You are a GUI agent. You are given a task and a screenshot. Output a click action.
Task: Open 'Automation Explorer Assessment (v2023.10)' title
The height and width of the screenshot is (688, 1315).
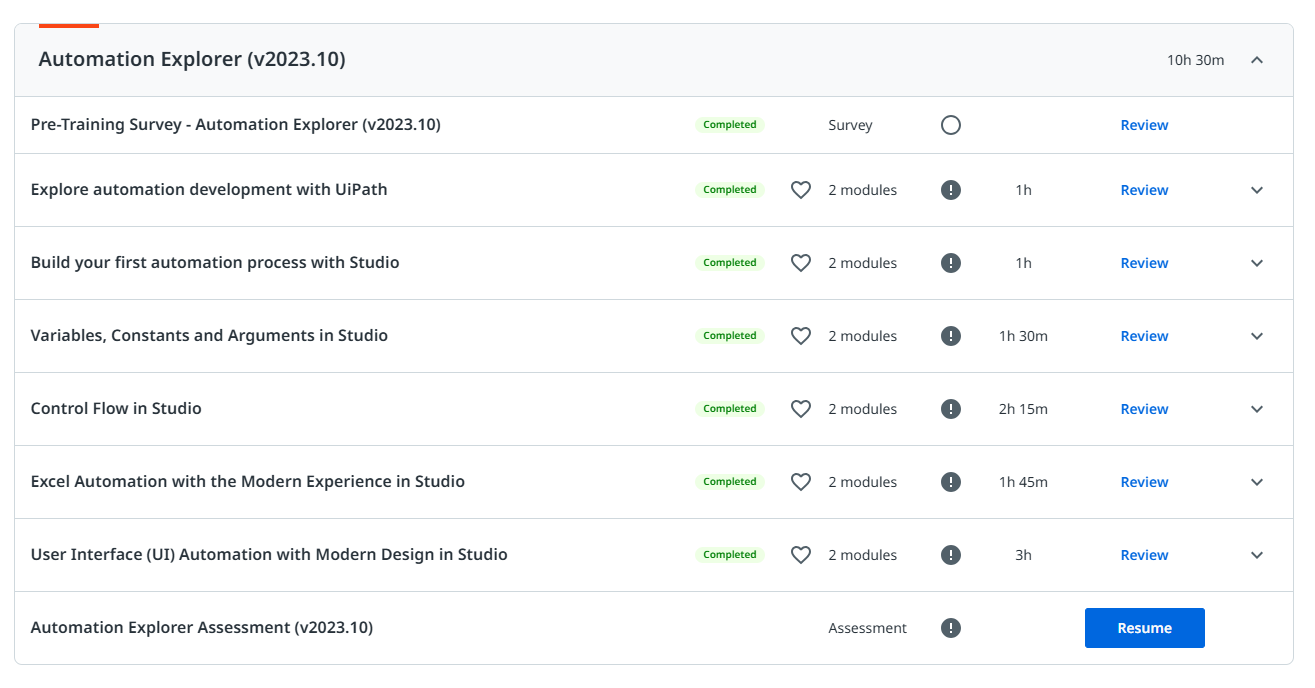pos(202,628)
